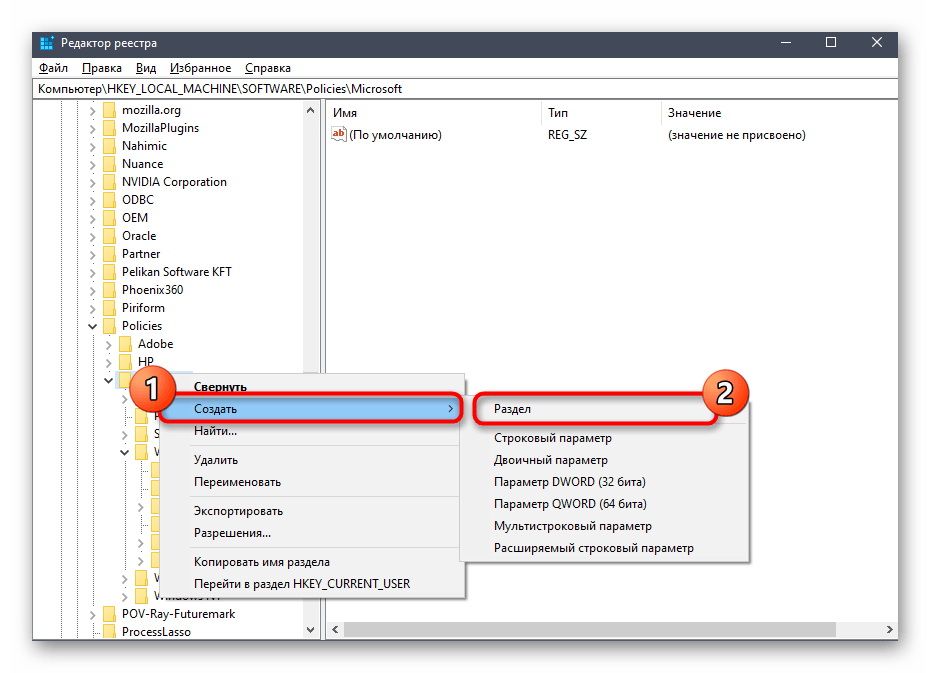Click the Policies folder icon

pos(109,326)
